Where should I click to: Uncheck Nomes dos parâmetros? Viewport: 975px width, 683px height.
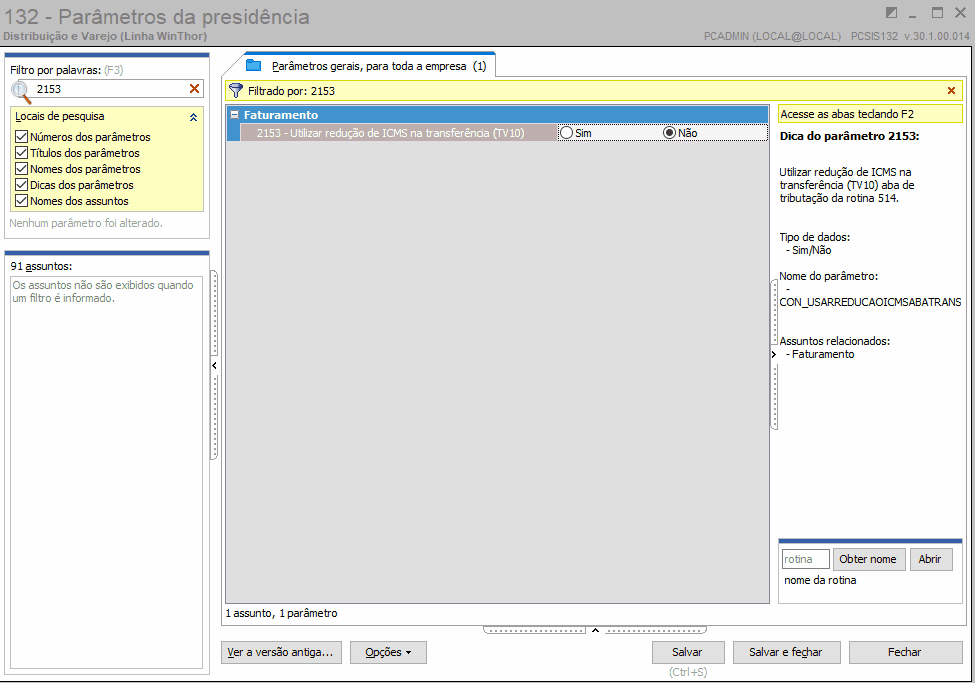point(22,169)
